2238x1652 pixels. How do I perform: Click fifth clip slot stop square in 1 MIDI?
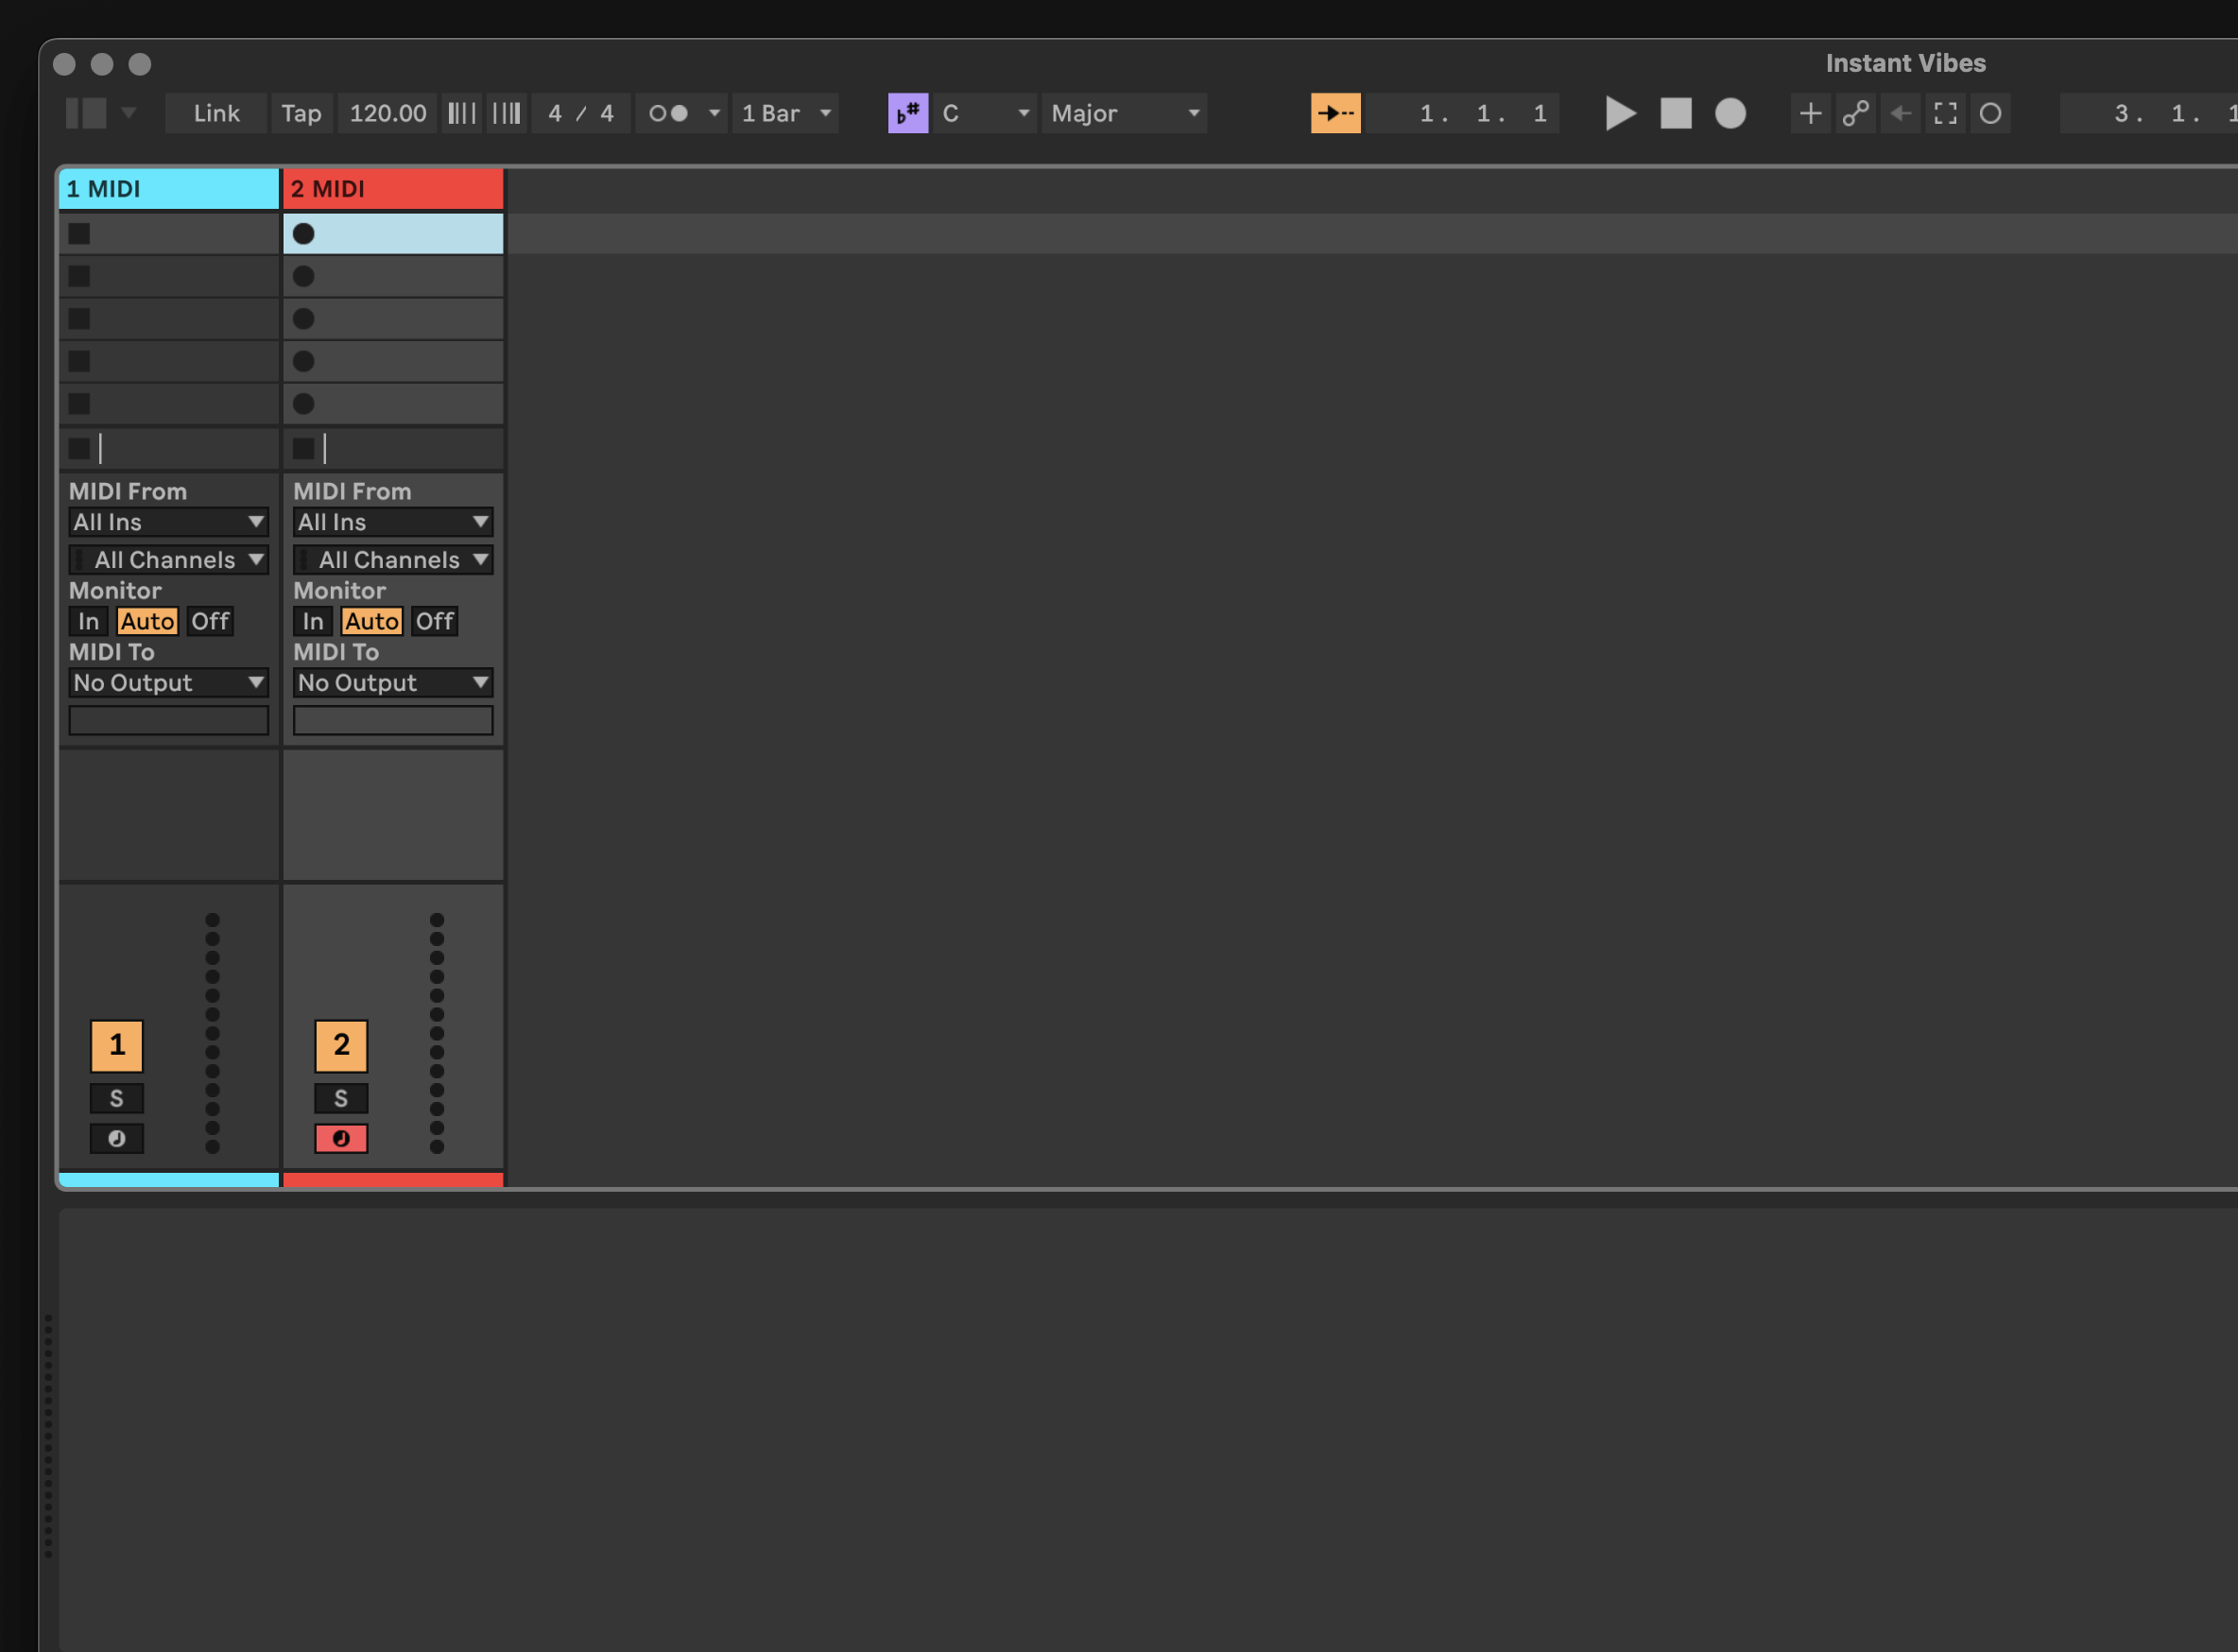tap(79, 404)
